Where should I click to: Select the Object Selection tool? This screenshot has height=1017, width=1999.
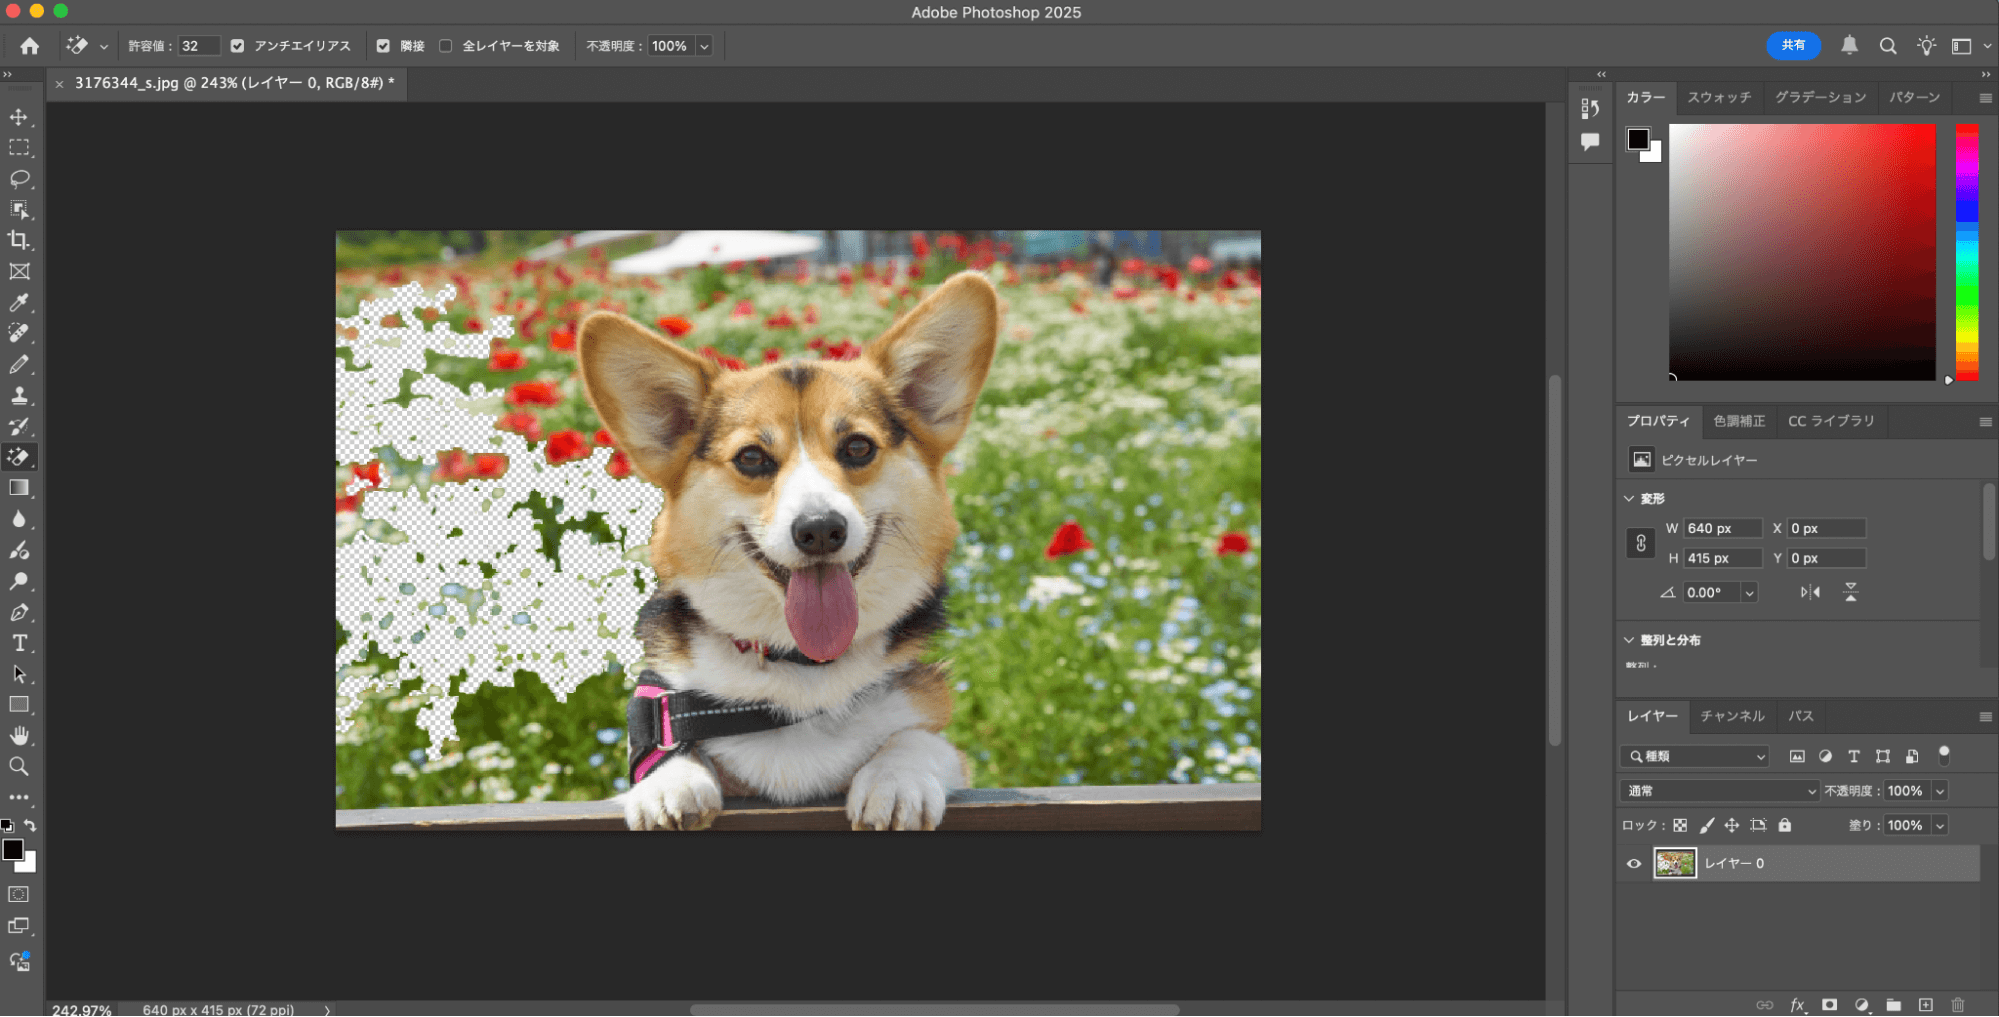19,210
